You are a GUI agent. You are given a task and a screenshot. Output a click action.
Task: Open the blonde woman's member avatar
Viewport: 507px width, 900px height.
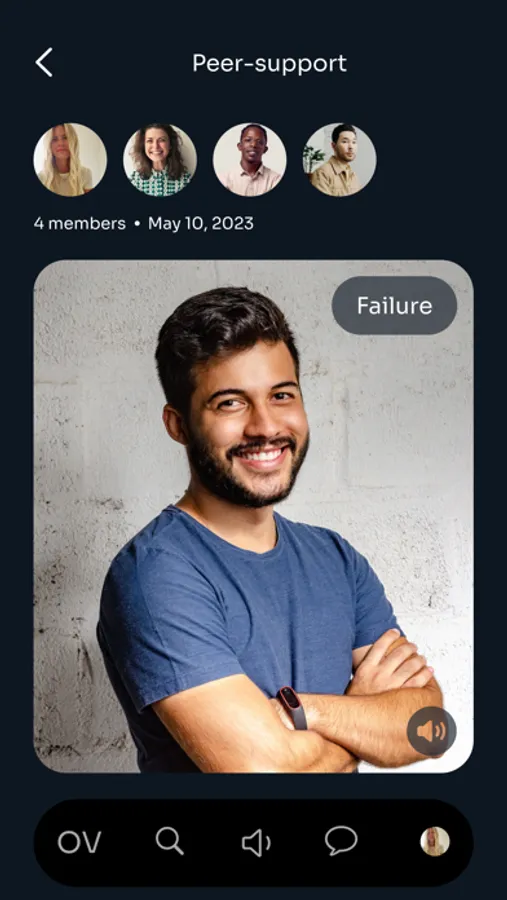pyautogui.click(x=70, y=160)
